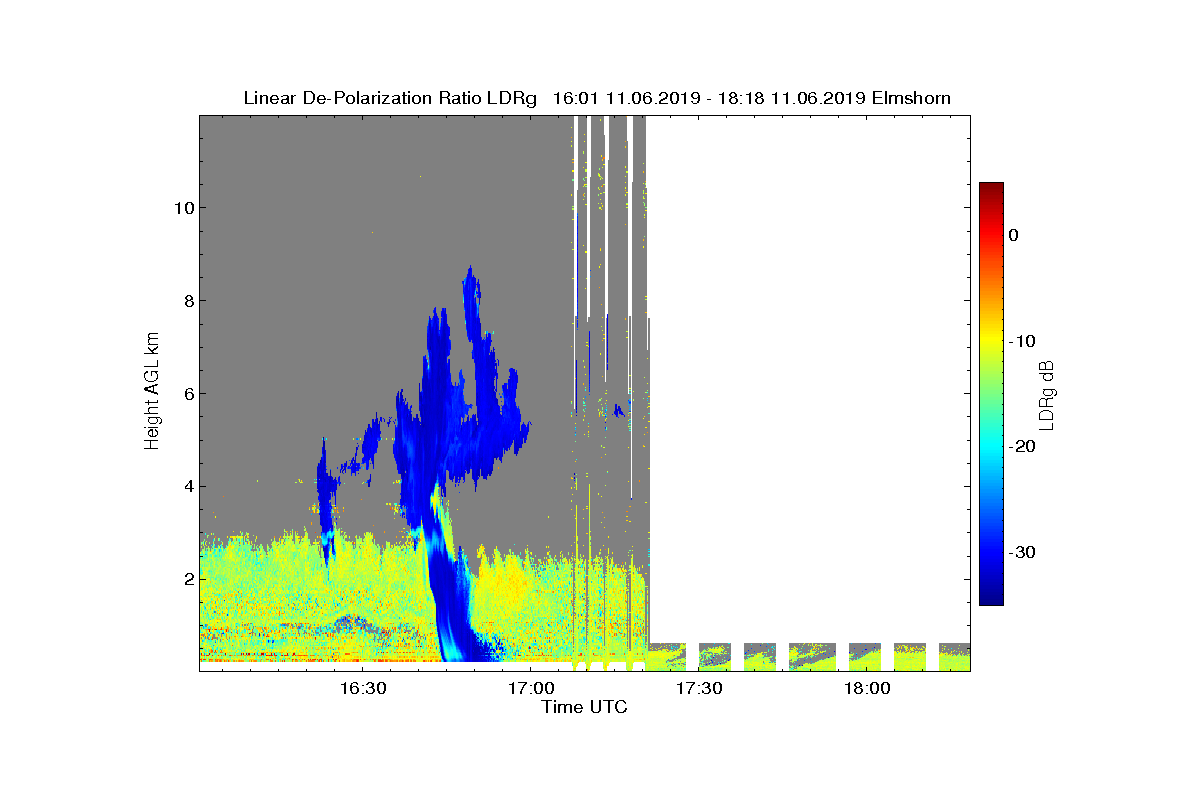Click the colorbar label 0
This screenshot has width=1200, height=800.
click(1013, 235)
